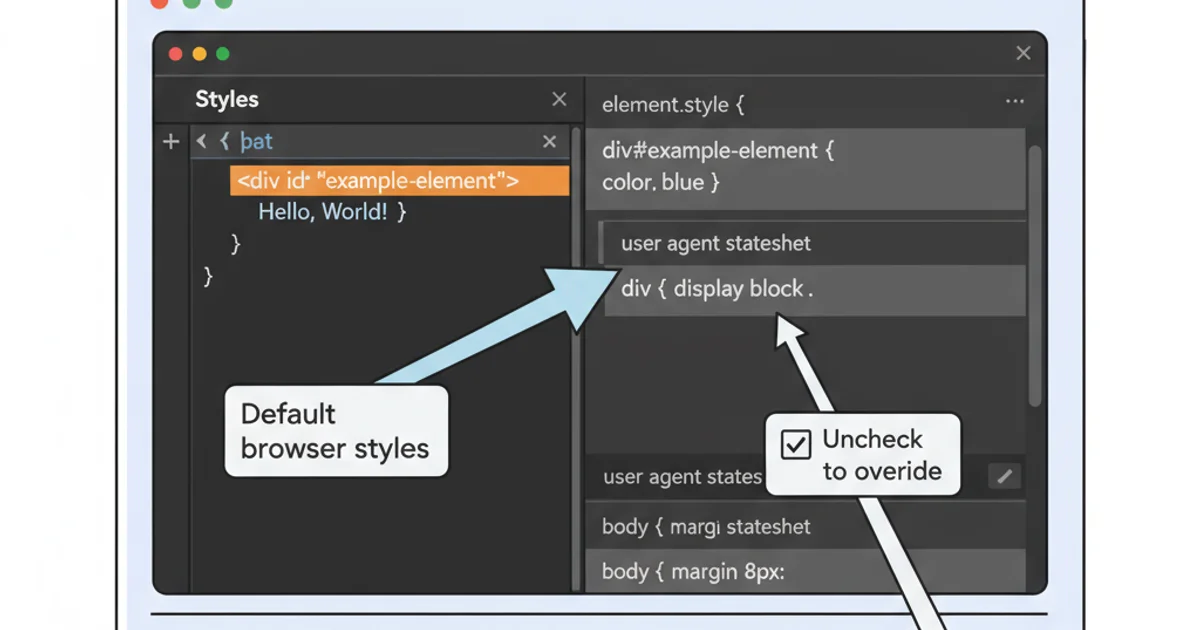The width and height of the screenshot is (1200, 630).
Task: Click the pencil edit icon beside user agent states
Action: click(1005, 476)
